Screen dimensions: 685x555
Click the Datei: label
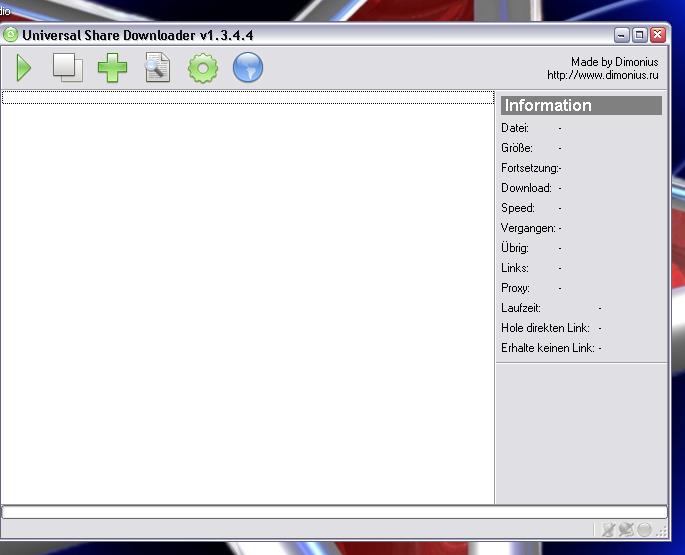click(x=515, y=128)
